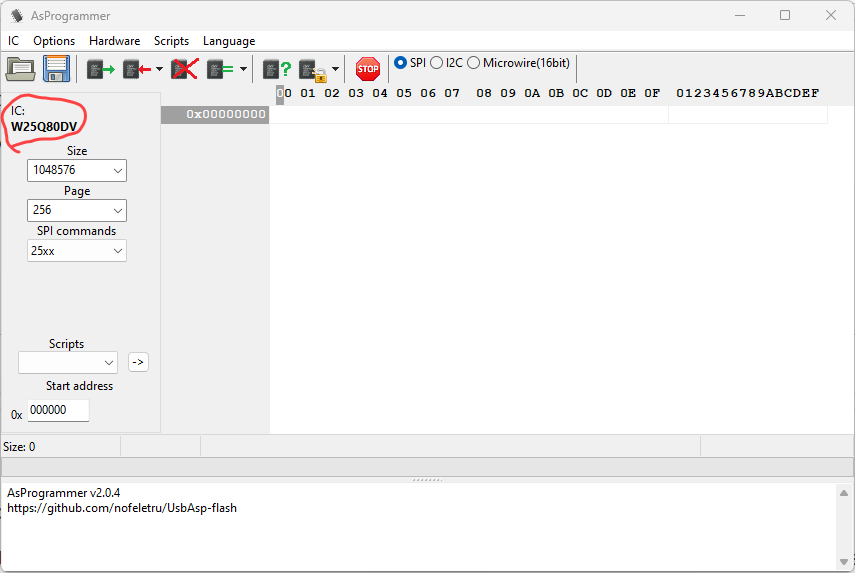Write the IC with the red arrow chip icon
Viewport: 855px width, 573px height.
136,69
